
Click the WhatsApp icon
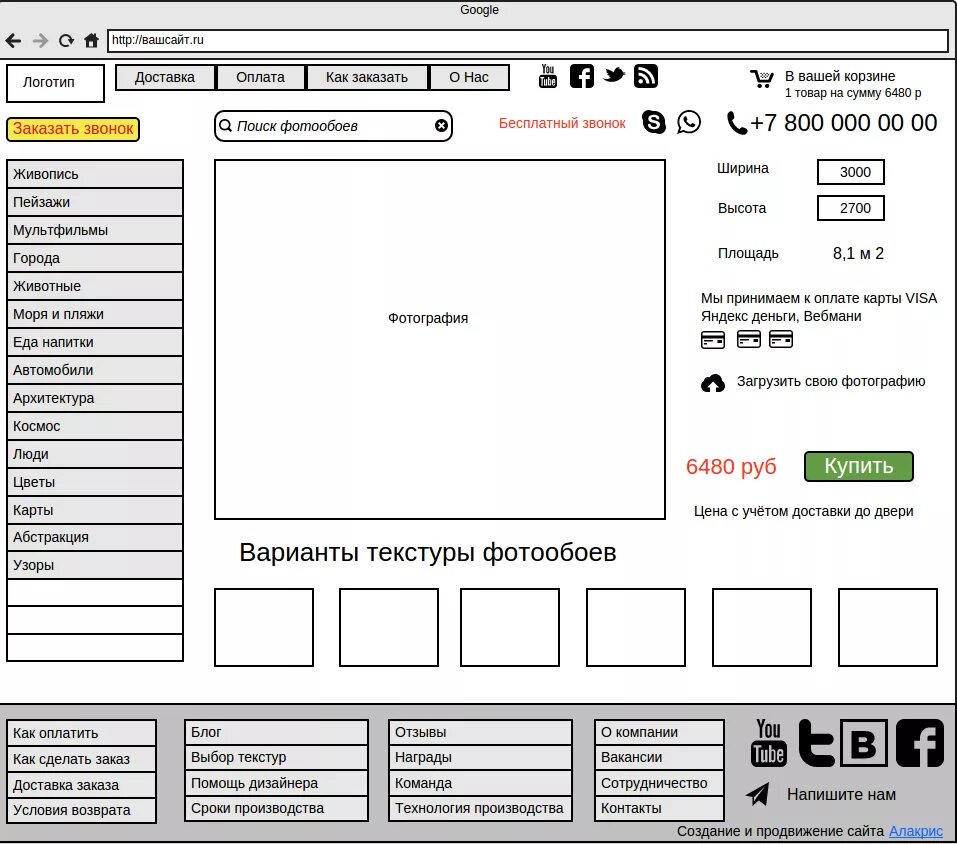click(x=688, y=122)
